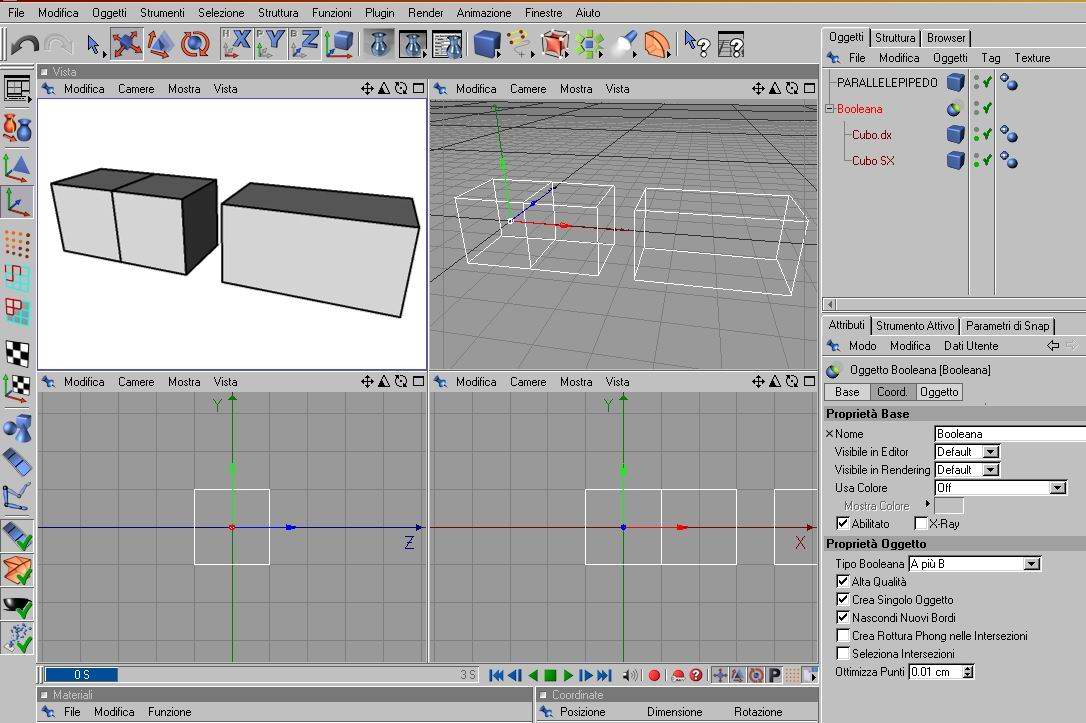Screen dimensions: 1086x723
Task: Toggle the Y axis lock
Action: (270, 44)
